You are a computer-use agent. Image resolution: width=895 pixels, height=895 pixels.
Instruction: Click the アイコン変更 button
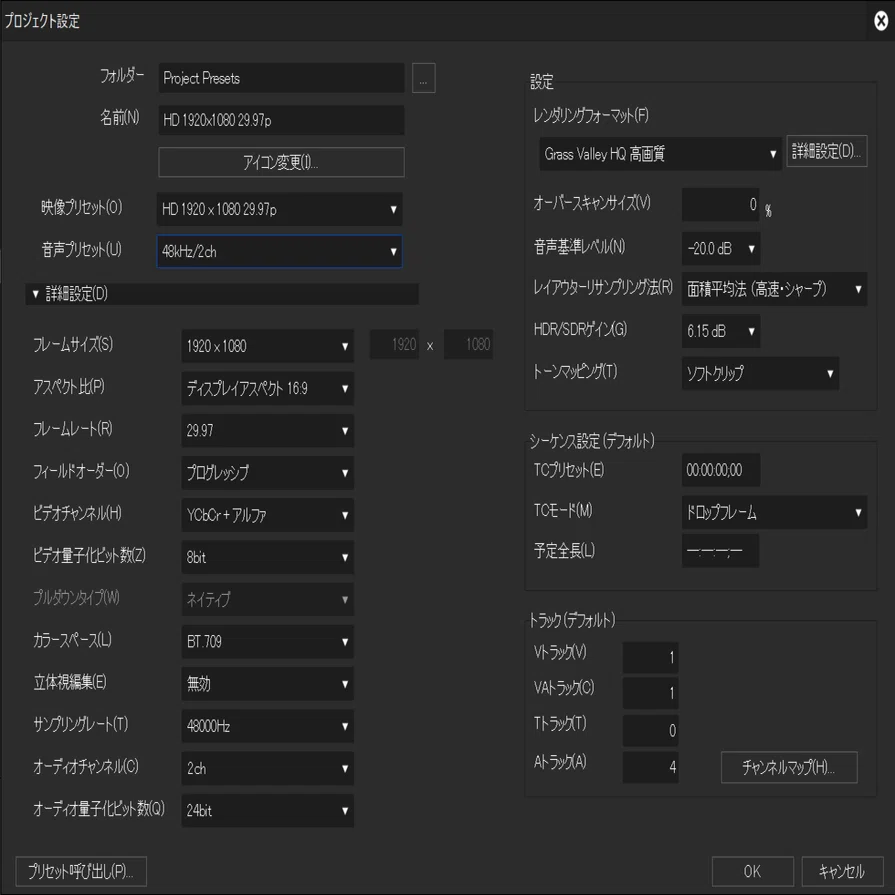[x=281, y=163]
